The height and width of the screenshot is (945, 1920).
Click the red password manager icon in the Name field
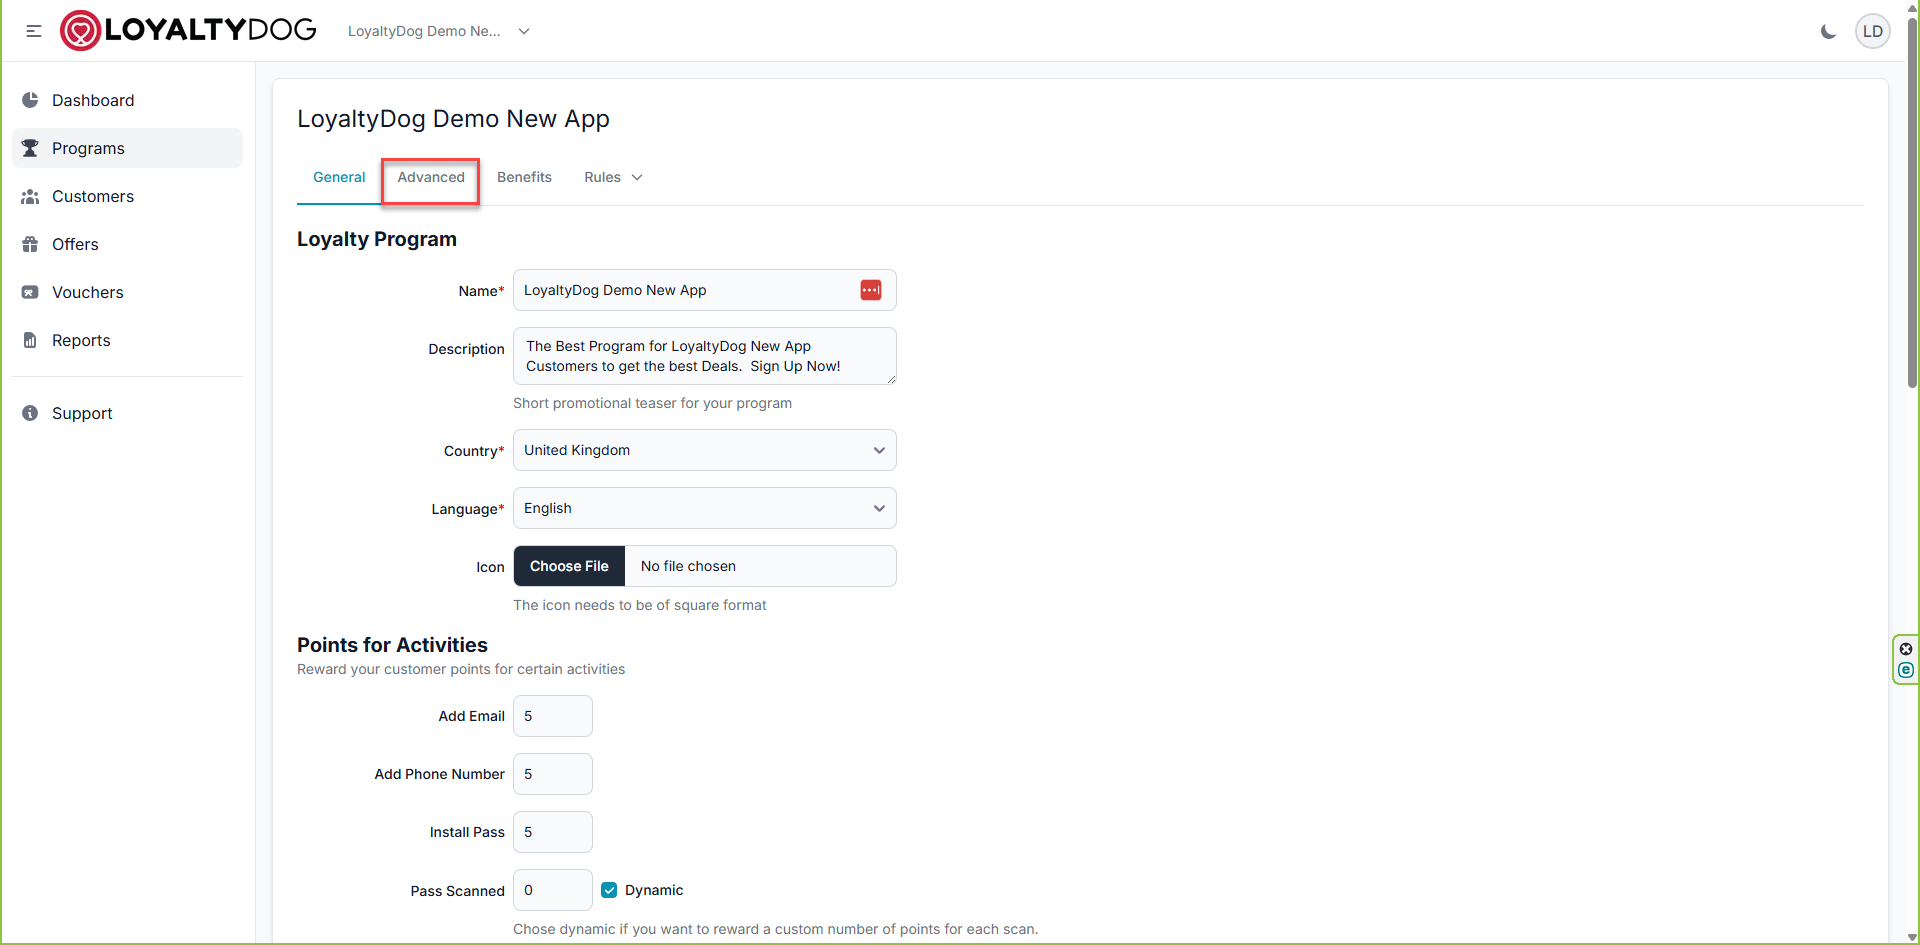[x=871, y=290]
